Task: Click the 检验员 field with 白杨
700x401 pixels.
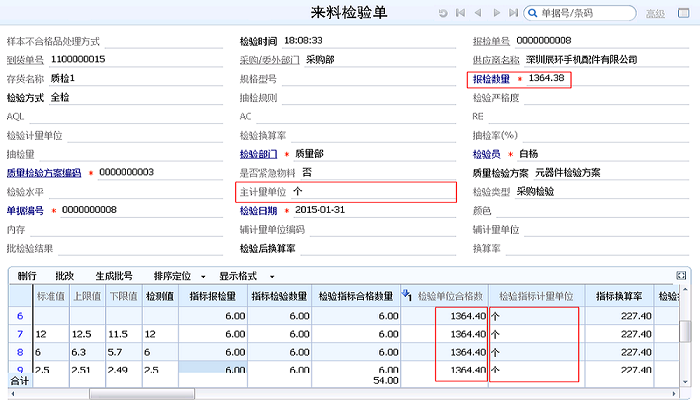Action: 604,154
